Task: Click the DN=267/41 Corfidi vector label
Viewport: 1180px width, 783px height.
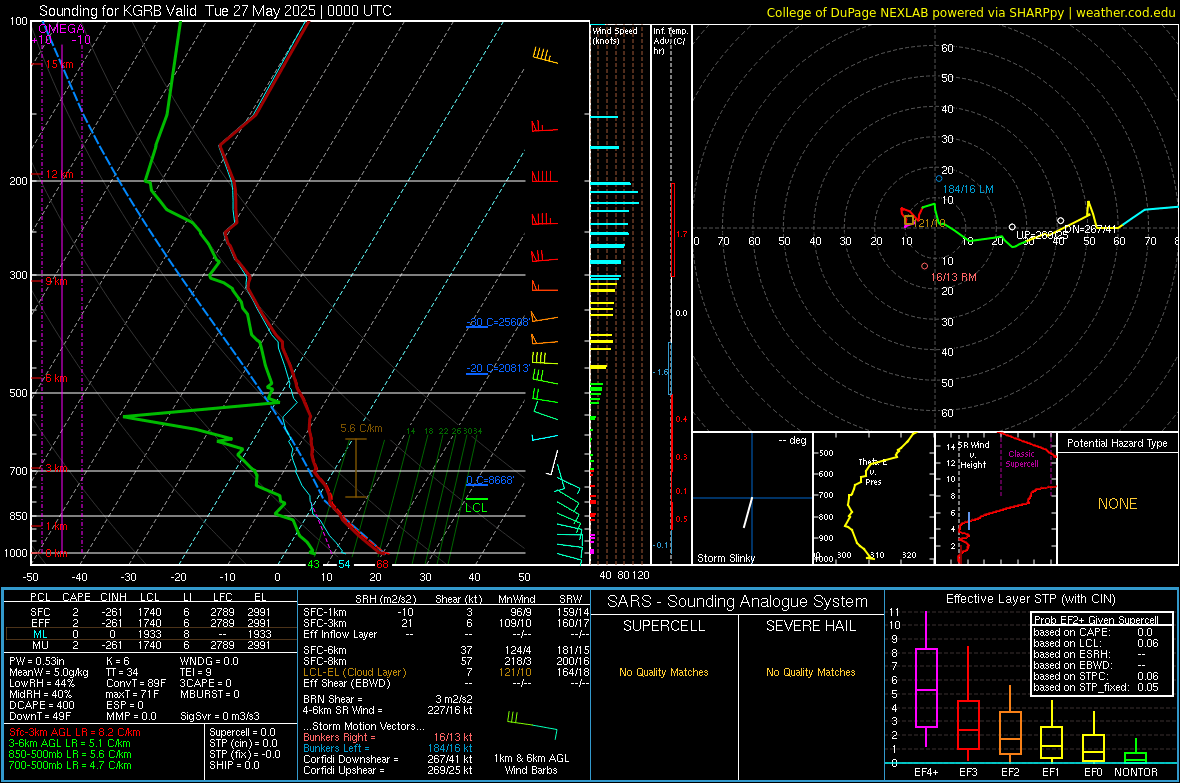Action: pos(1090,230)
